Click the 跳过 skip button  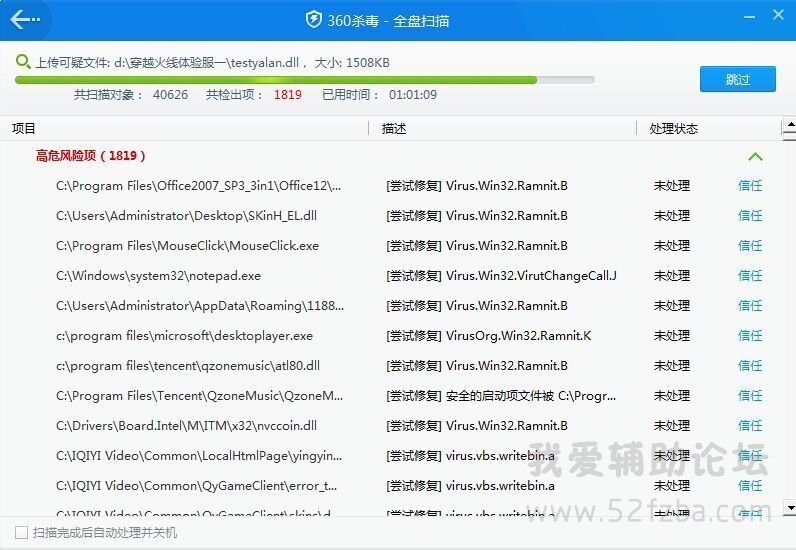738,79
